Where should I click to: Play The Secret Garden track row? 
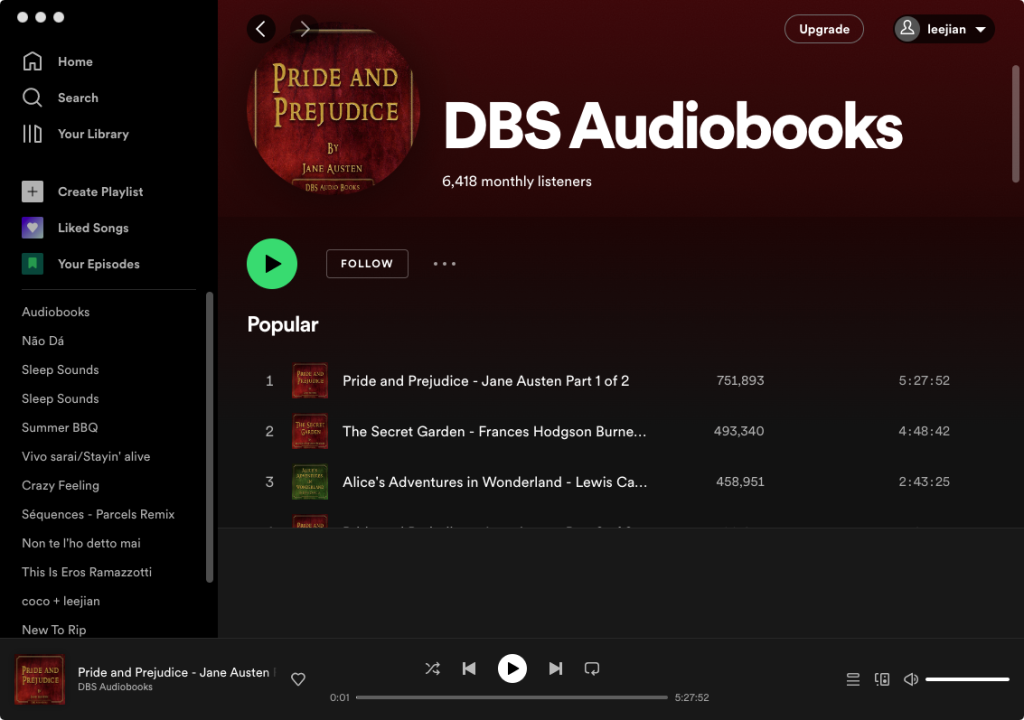point(494,432)
